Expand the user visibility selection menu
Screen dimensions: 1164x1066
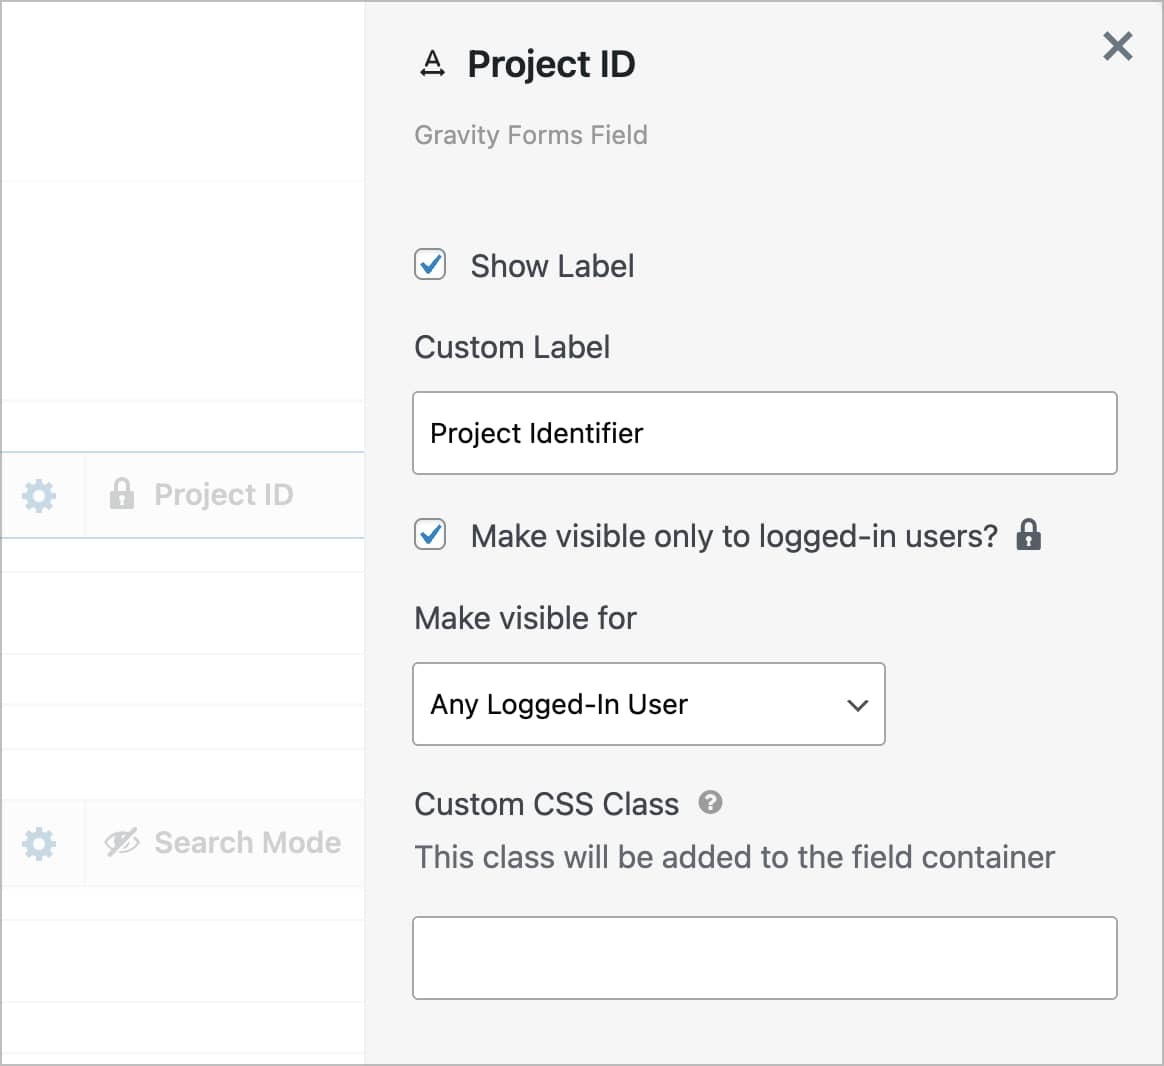pyautogui.click(x=648, y=704)
